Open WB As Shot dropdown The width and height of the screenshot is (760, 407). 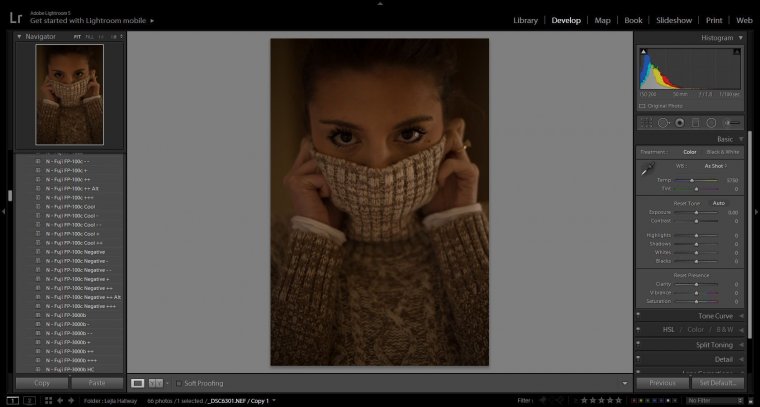(x=716, y=166)
